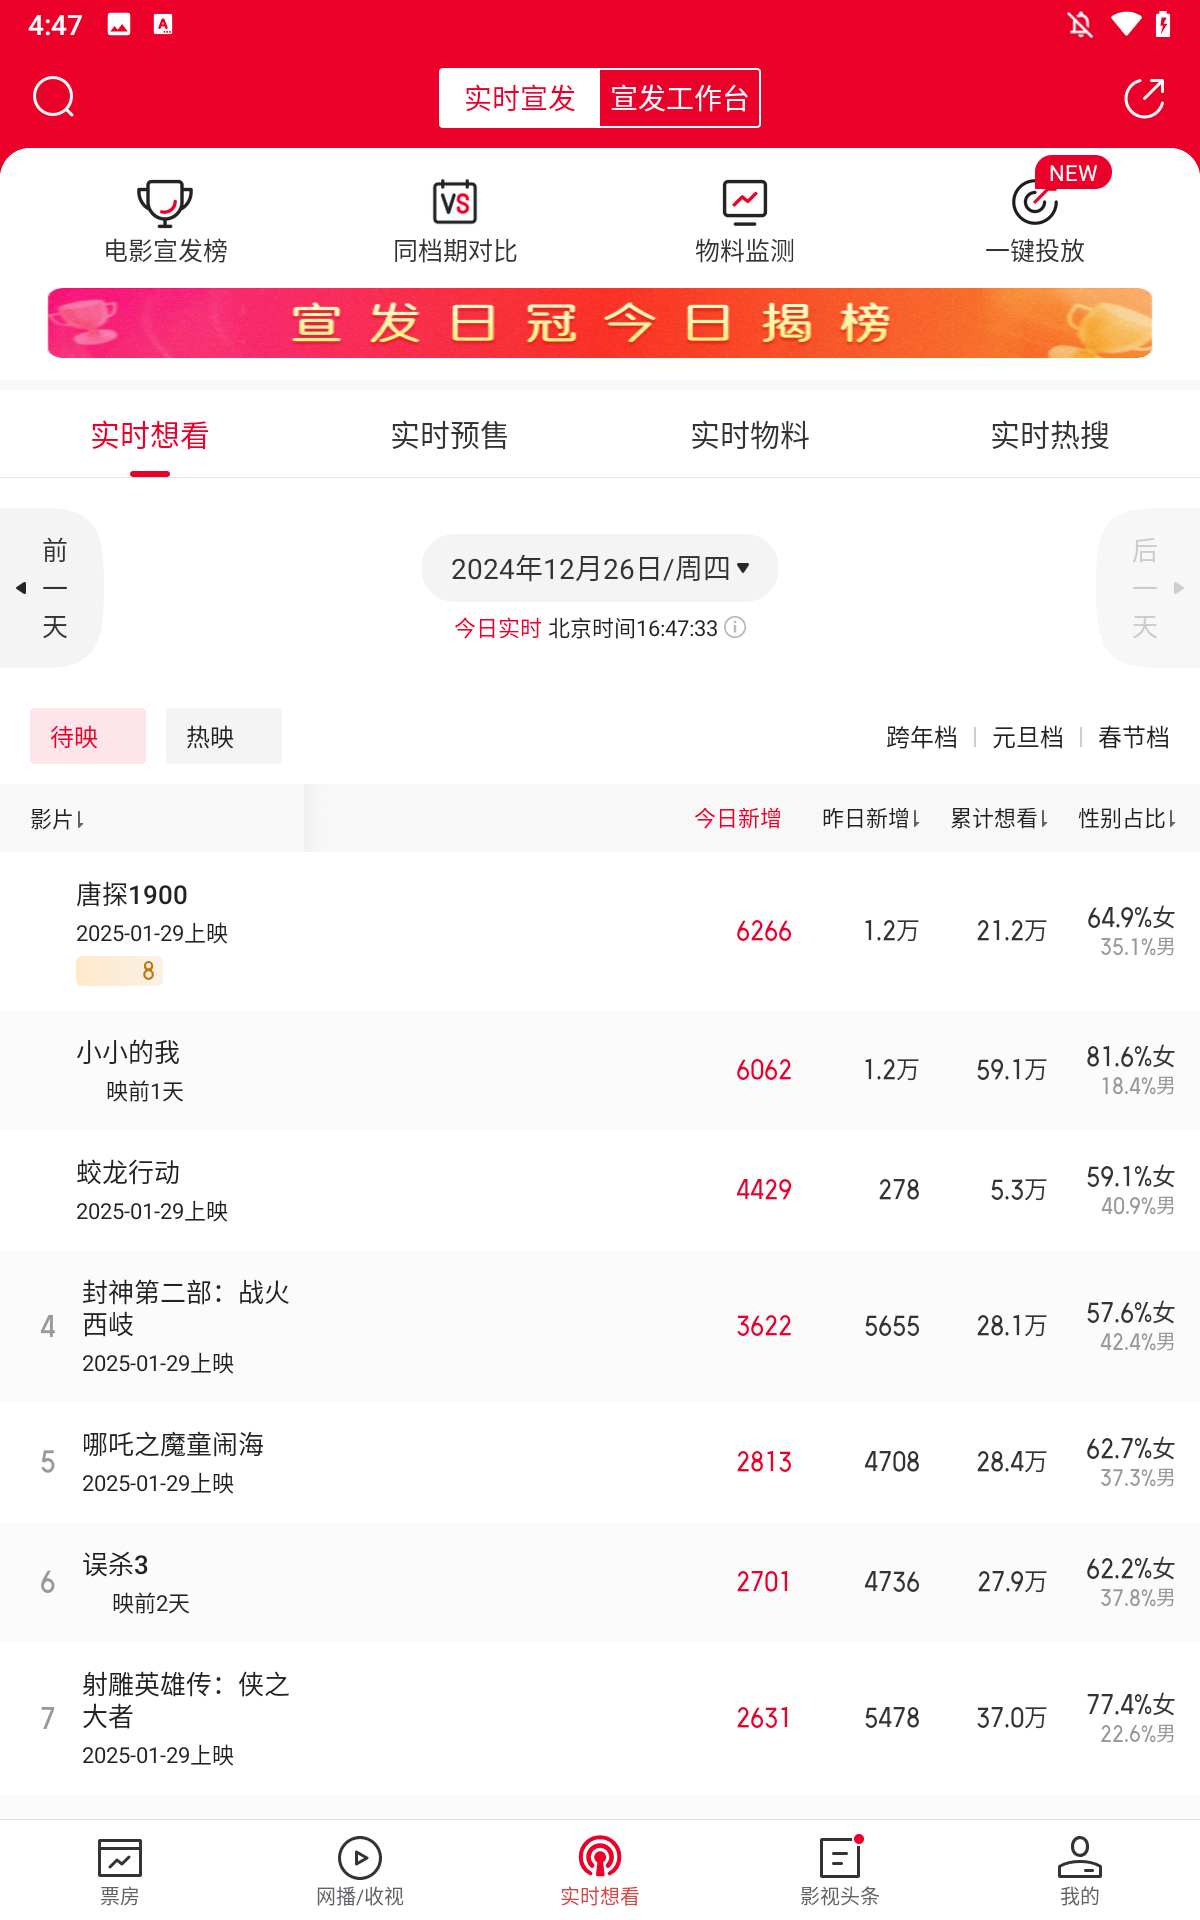
Task: Sort by 累计想看 column
Action: 998,819
